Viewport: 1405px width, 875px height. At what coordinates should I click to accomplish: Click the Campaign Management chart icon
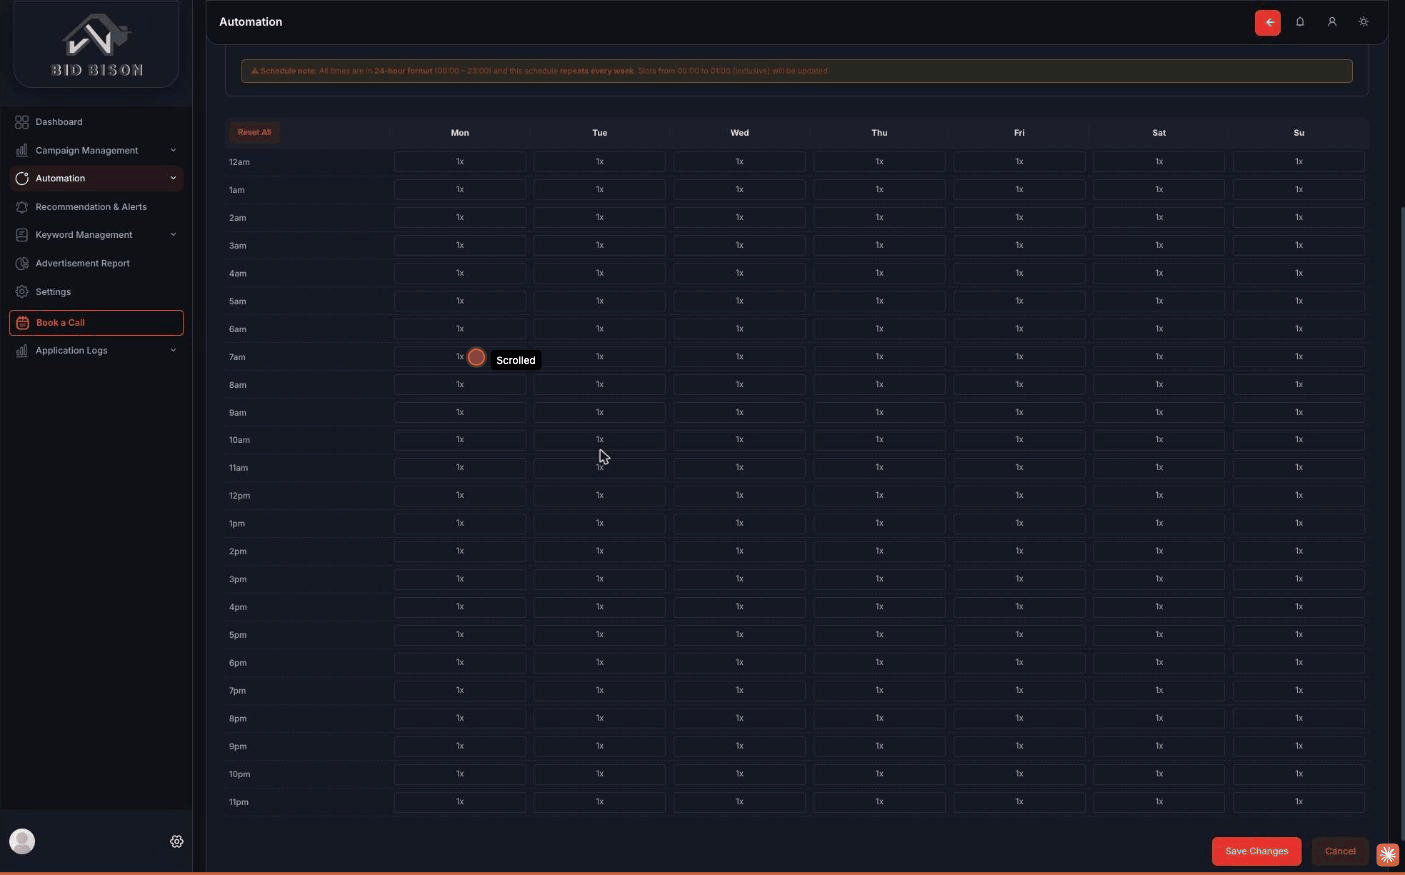22,150
